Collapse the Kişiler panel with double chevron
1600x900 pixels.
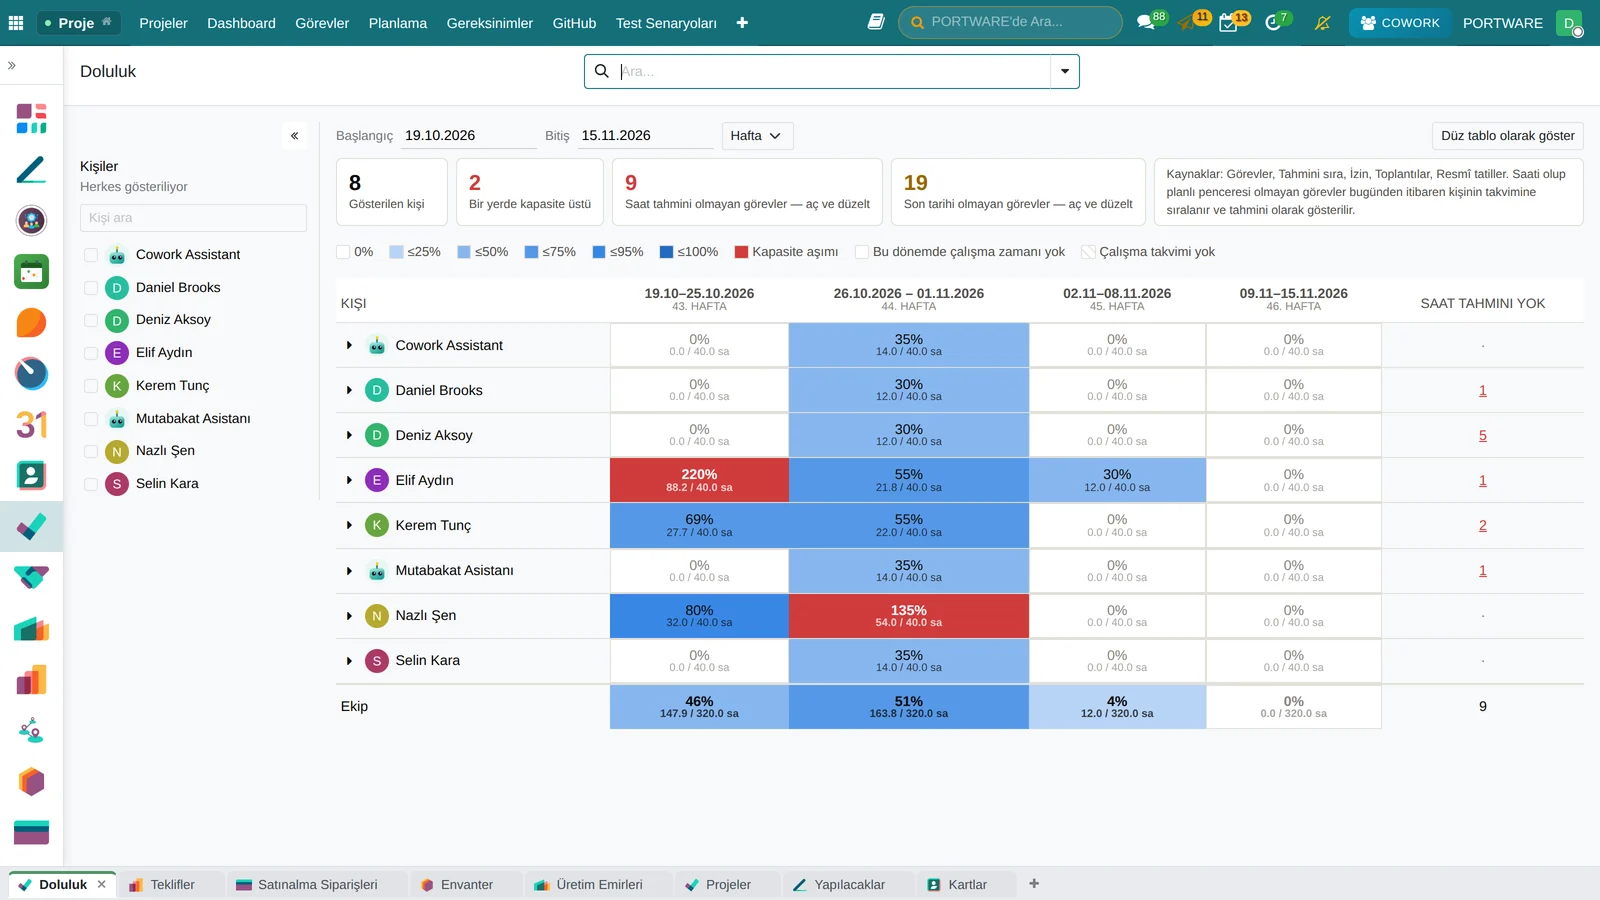(294, 136)
